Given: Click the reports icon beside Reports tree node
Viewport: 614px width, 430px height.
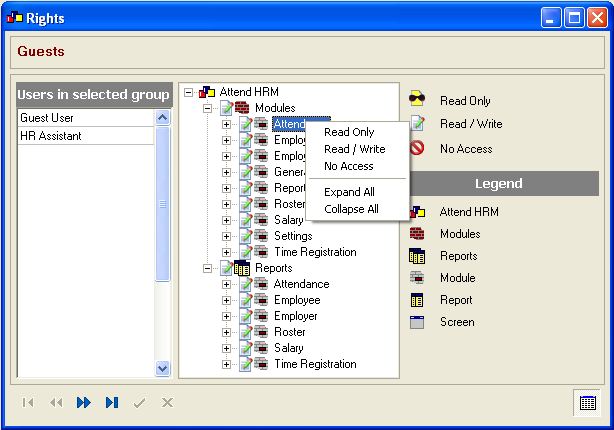Looking at the screenshot, I should pos(242,268).
